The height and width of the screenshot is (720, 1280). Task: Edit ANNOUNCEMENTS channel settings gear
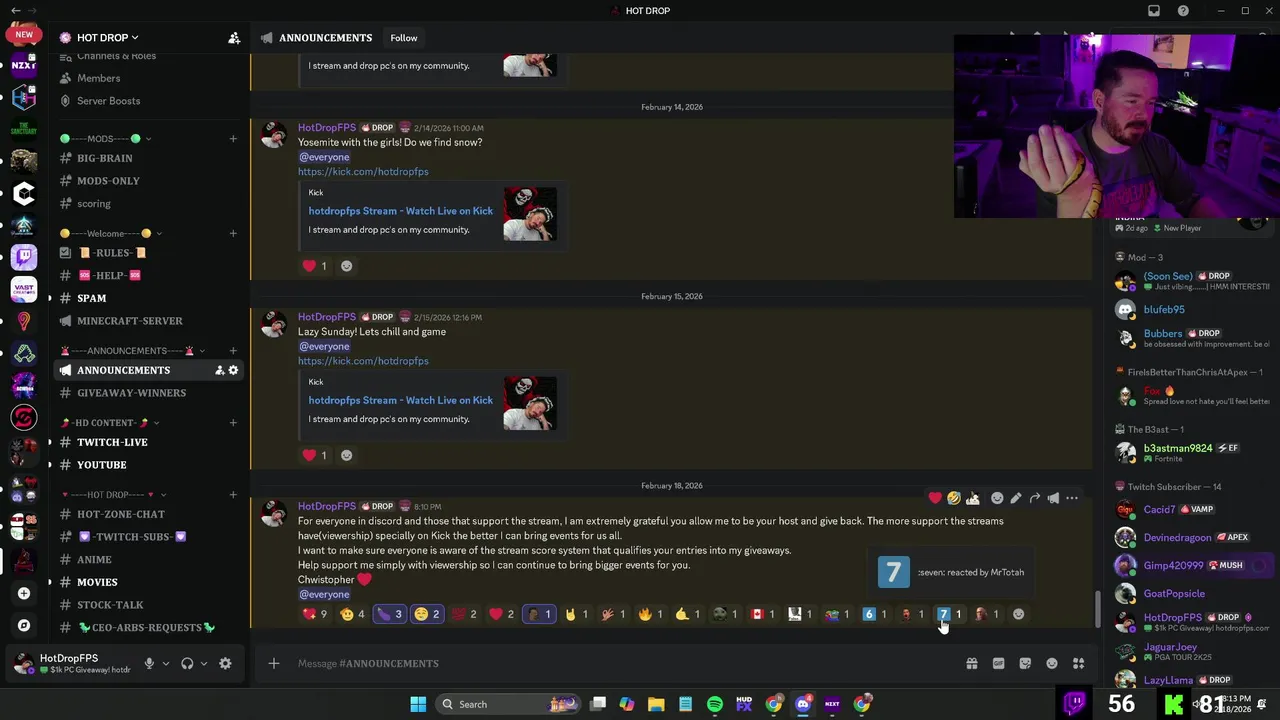coord(234,370)
